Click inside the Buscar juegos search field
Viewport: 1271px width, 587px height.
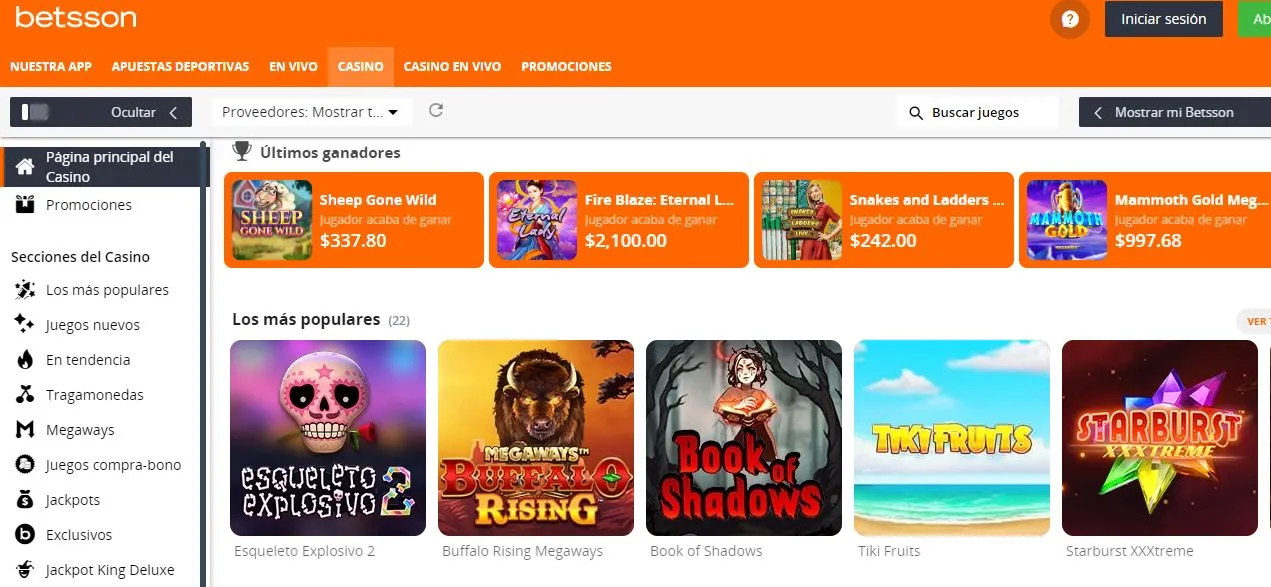975,112
